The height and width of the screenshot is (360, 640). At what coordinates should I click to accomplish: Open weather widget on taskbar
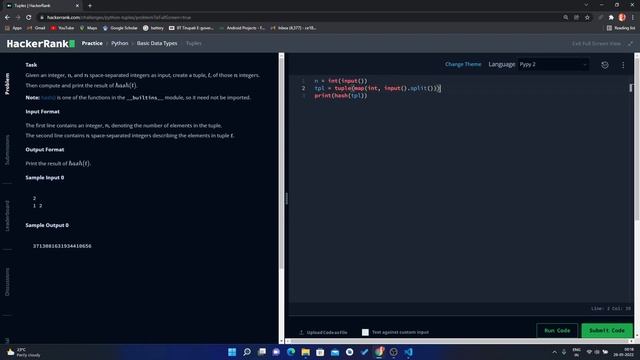[x=24, y=352]
